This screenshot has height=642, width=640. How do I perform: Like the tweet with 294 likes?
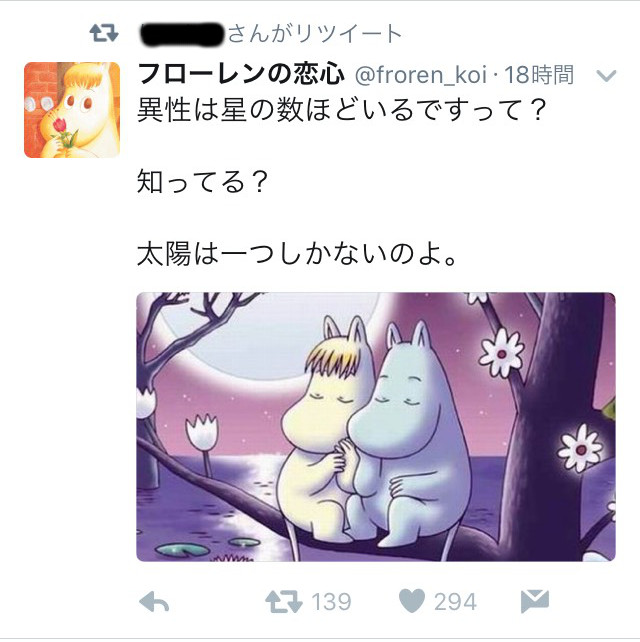[x=412, y=601]
